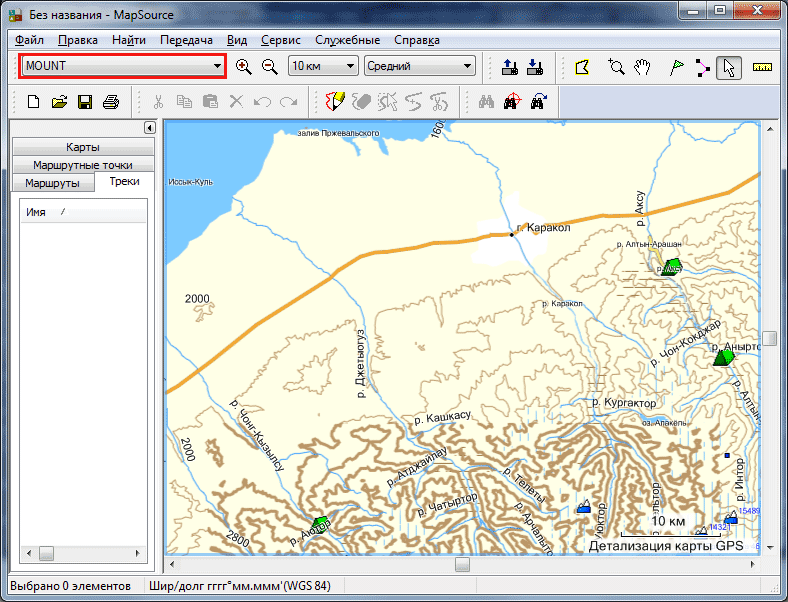Switch to the Карты tab

pyautogui.click(x=83, y=147)
